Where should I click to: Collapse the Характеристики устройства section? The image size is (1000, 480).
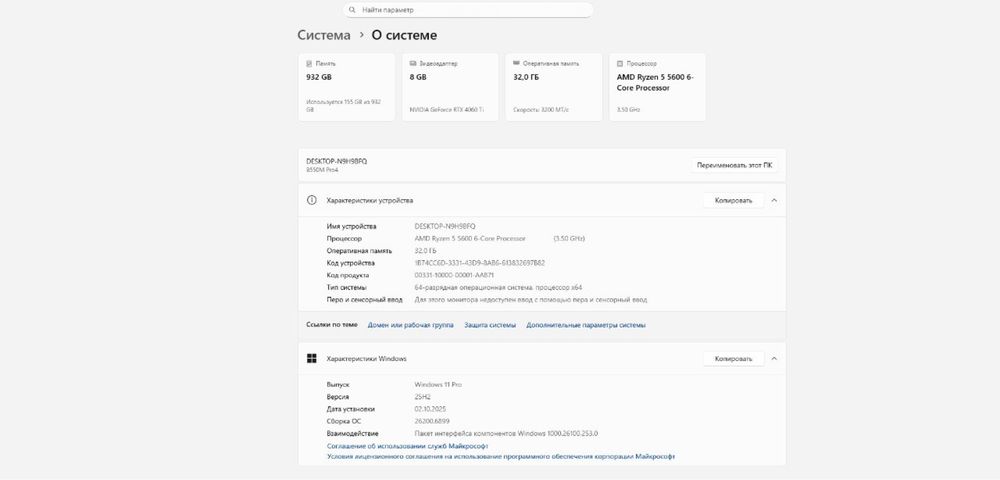pos(774,200)
